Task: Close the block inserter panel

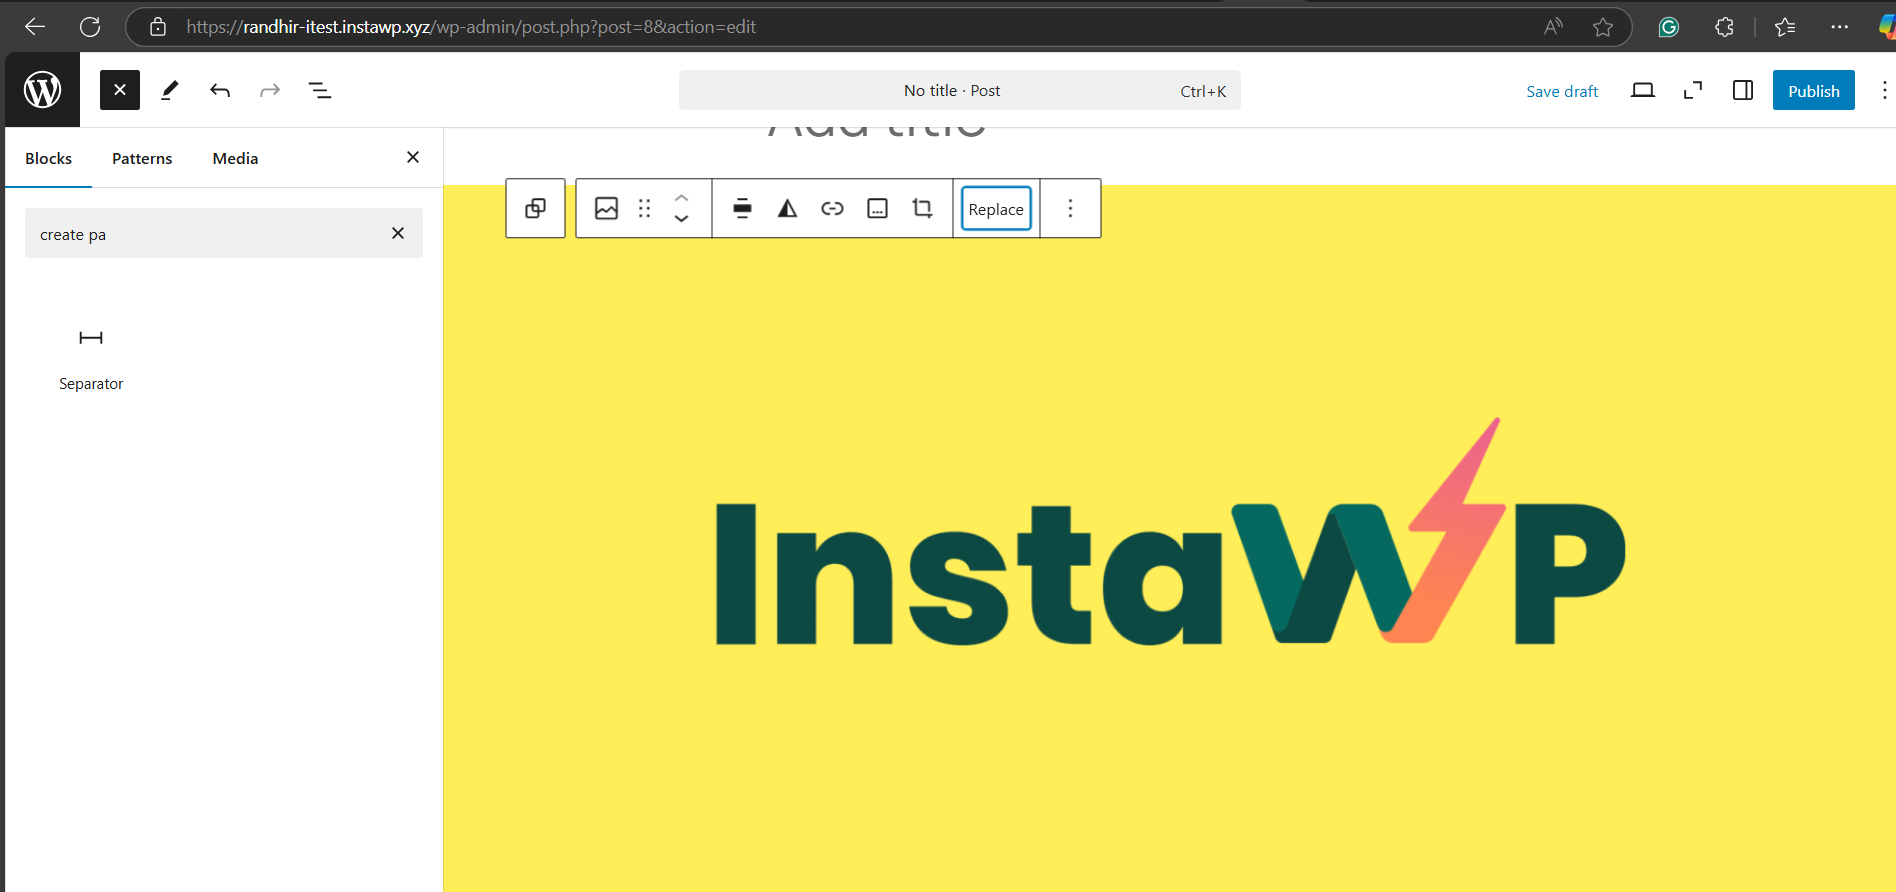Action: pyautogui.click(x=413, y=157)
